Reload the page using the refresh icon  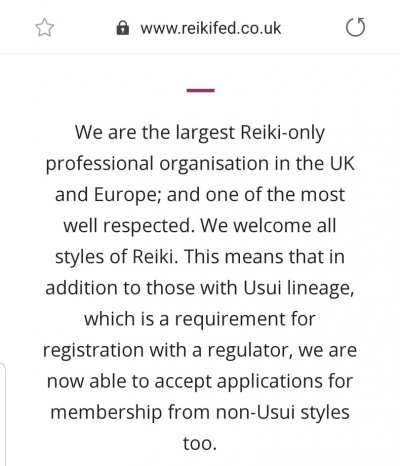click(355, 27)
